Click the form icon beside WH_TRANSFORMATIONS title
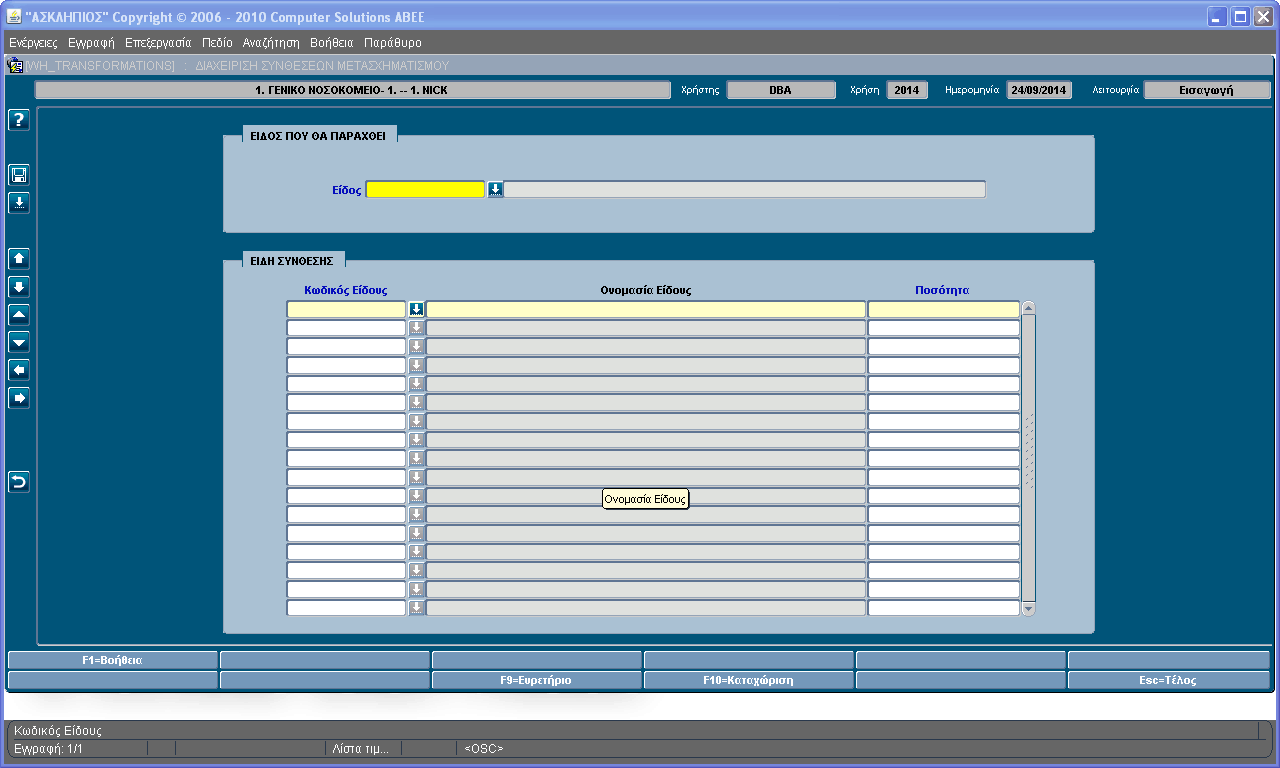This screenshot has width=1280, height=768. pos(15,65)
